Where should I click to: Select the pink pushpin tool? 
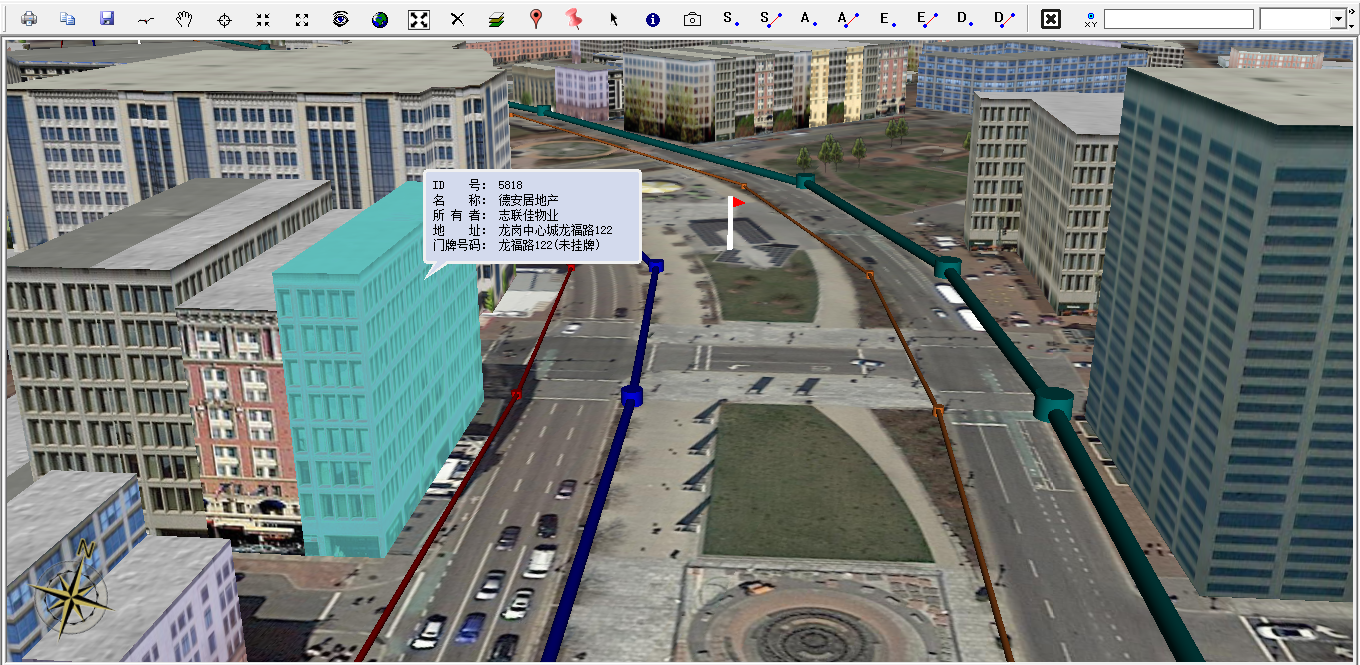(x=573, y=19)
